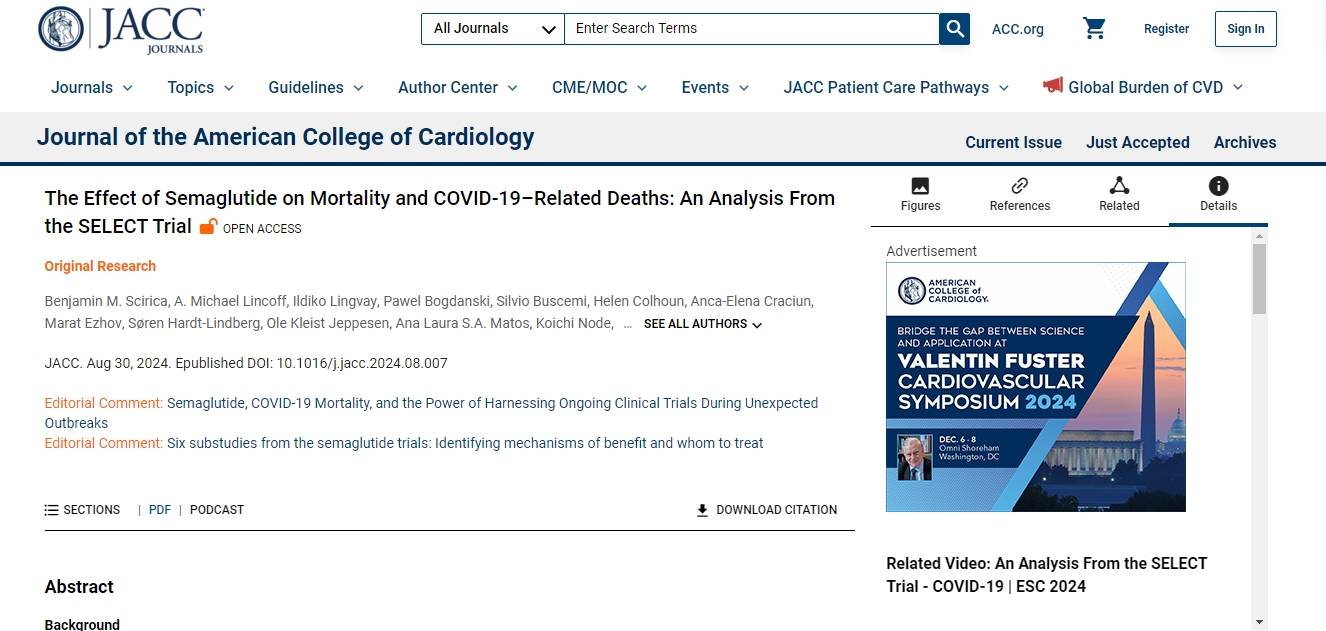
Task: Click the sidebar vertical scrollbar thumb
Action: 1259,278
